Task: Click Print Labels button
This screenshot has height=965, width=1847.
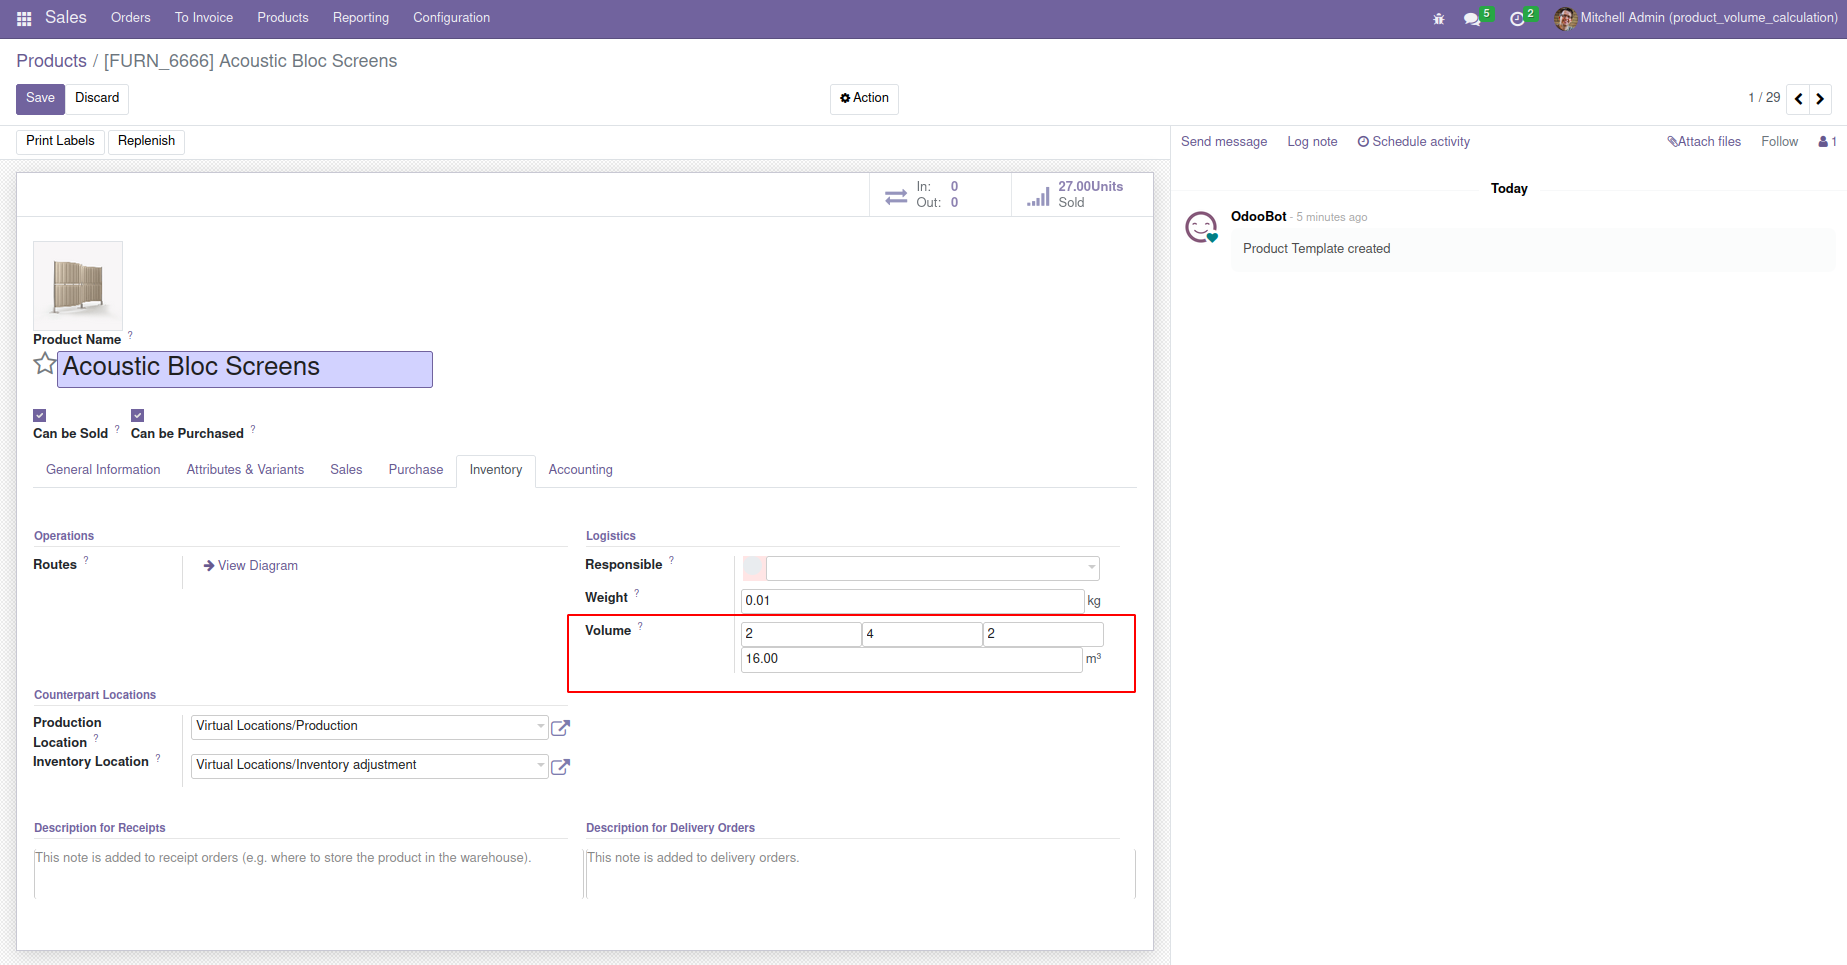Action: (60, 141)
